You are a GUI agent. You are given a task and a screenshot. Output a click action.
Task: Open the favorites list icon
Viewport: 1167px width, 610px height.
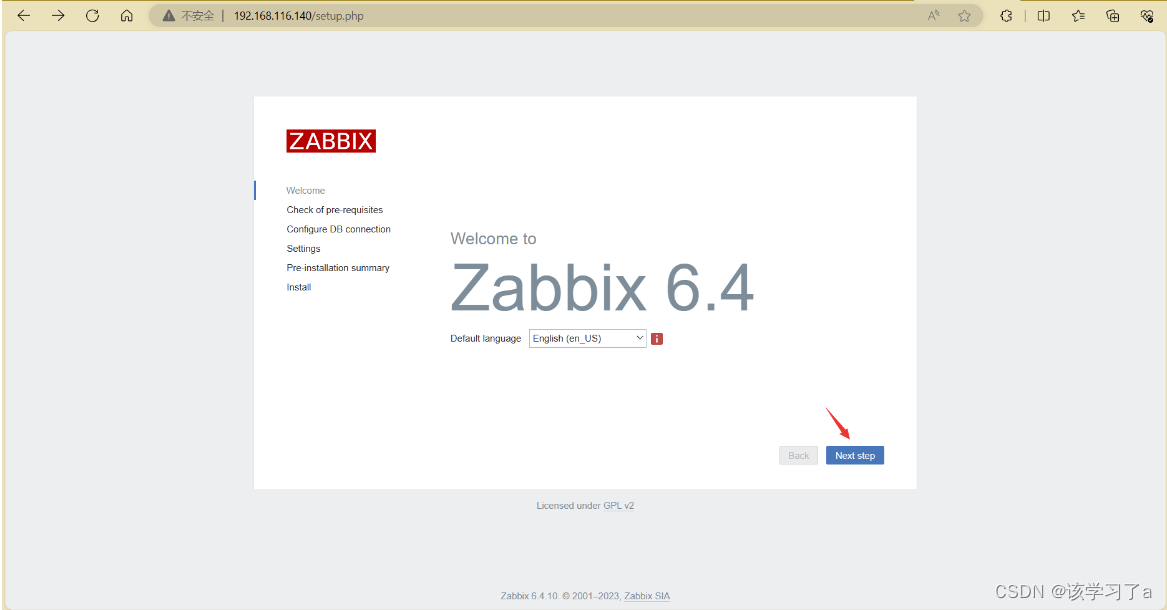coord(1078,16)
